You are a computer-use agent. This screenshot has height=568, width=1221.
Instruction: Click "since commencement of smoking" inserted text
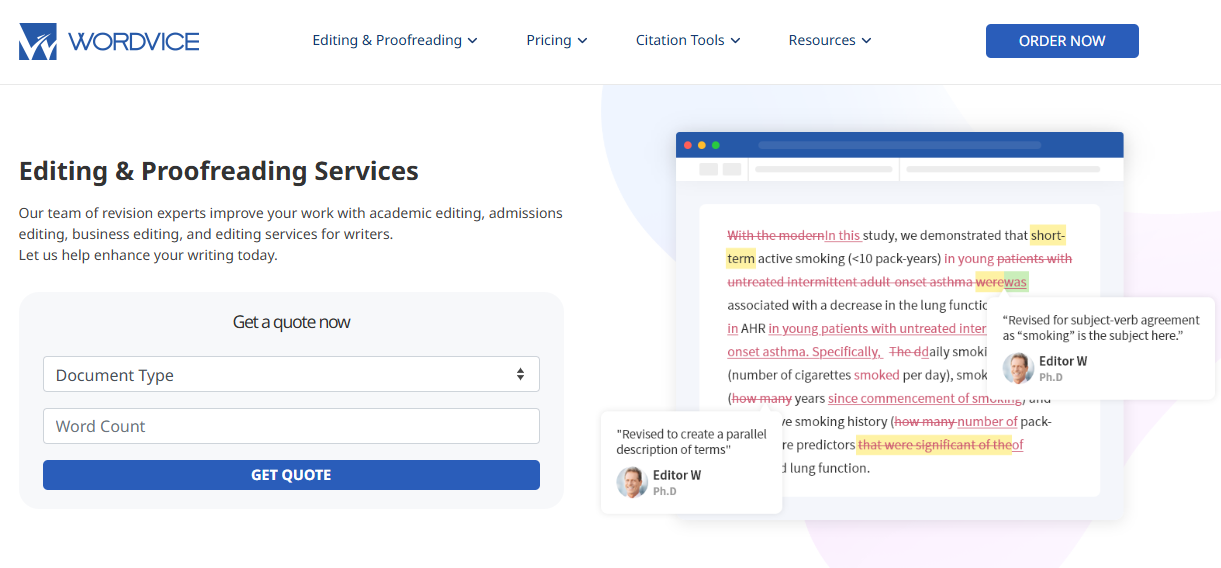(x=925, y=398)
